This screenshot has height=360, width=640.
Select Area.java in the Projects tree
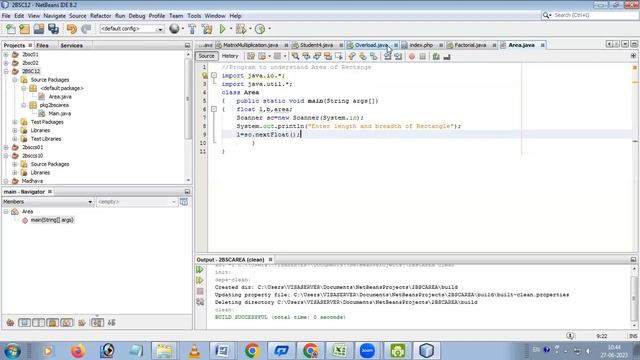click(60, 97)
